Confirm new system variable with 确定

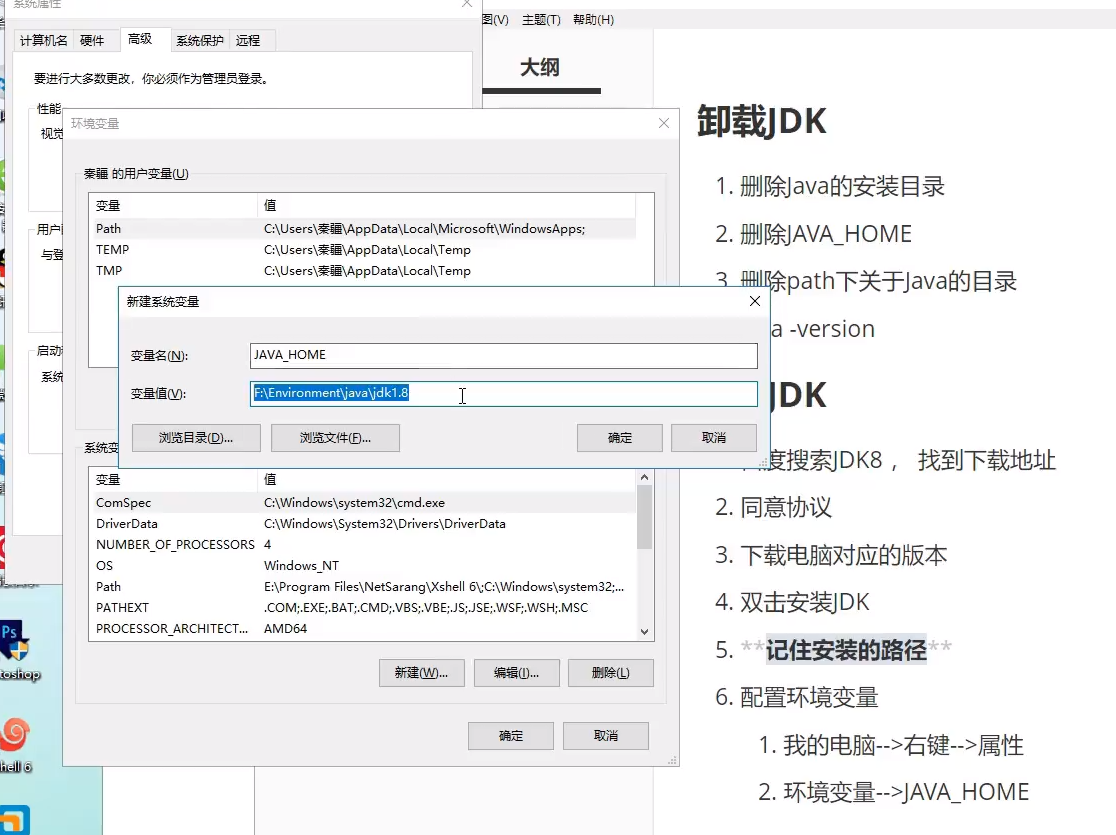(x=619, y=438)
